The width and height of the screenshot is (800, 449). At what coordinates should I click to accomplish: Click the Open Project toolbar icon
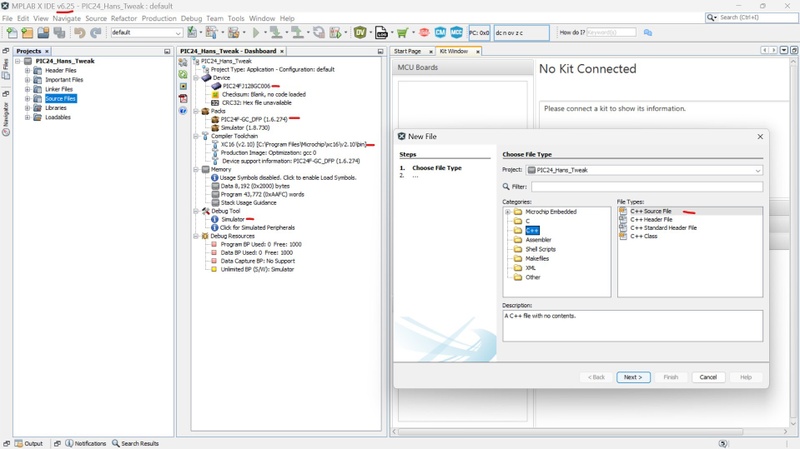[x=43, y=33]
